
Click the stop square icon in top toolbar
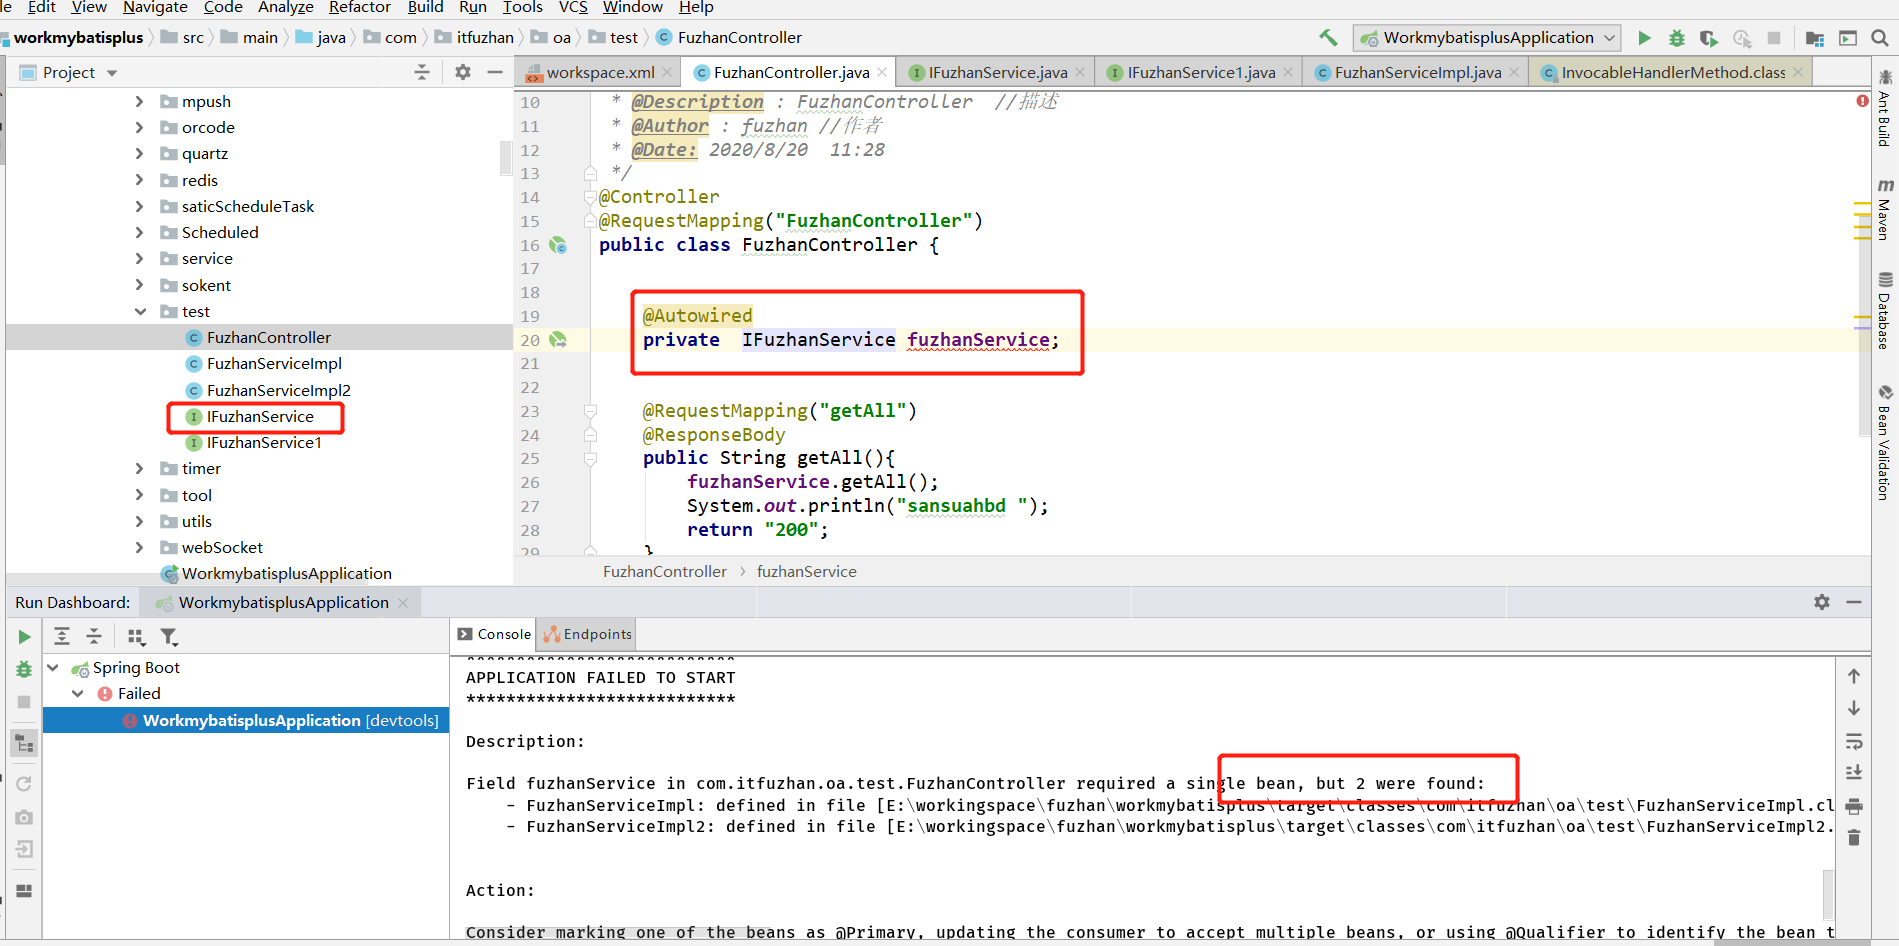tap(1774, 38)
